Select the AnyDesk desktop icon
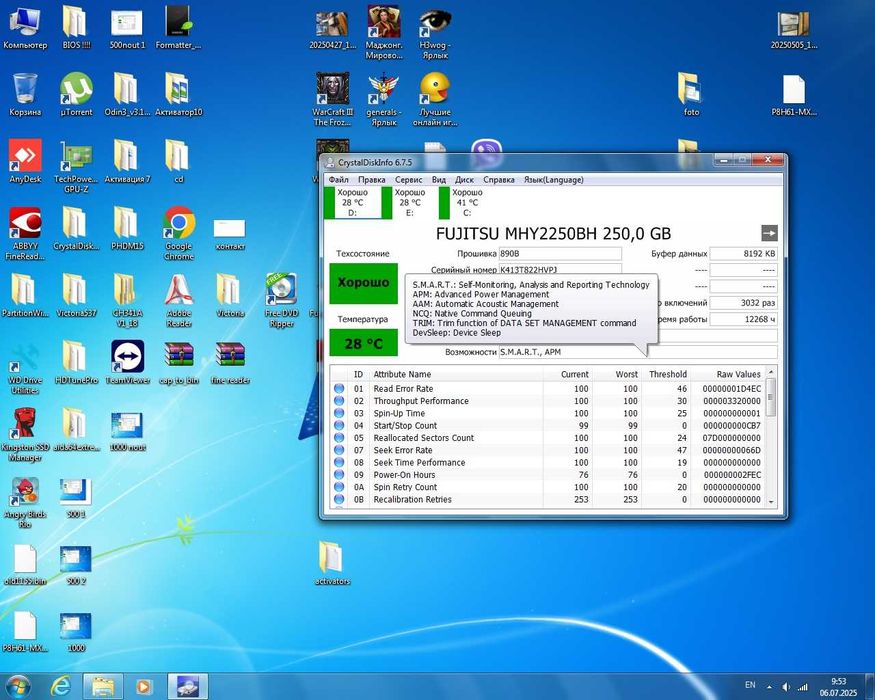Viewport: 875px width, 700px height. (x=25, y=157)
